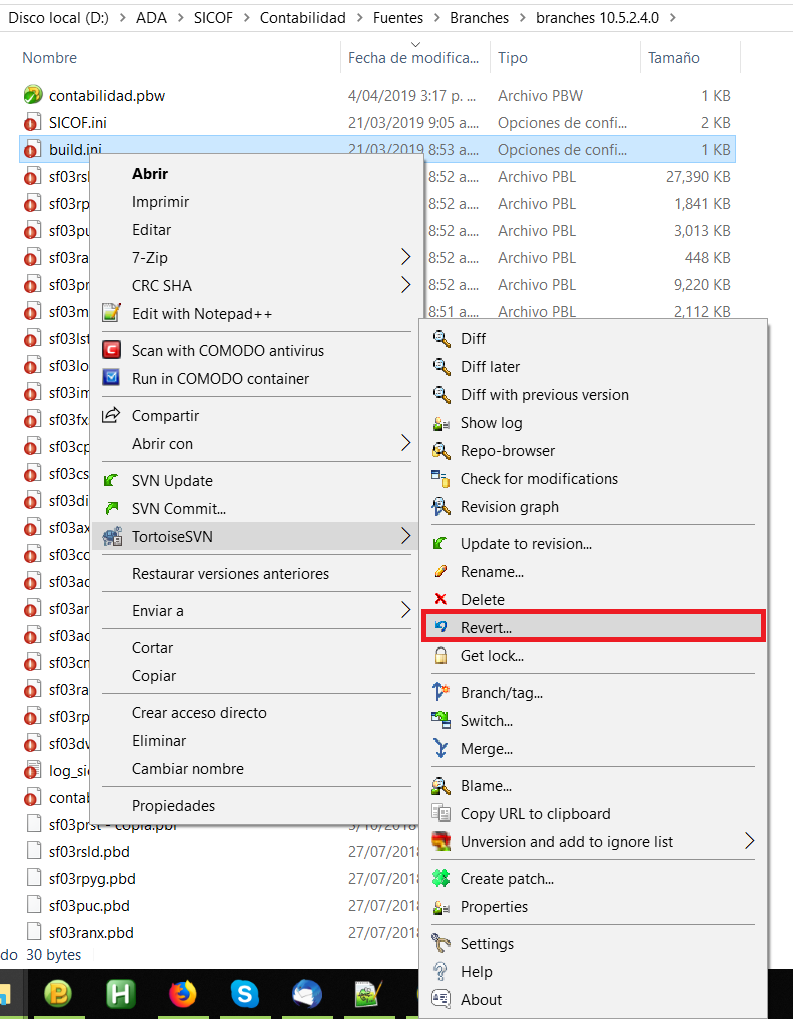
Task: Choose Edit with Notepad++ from context menu
Action: pos(202,314)
